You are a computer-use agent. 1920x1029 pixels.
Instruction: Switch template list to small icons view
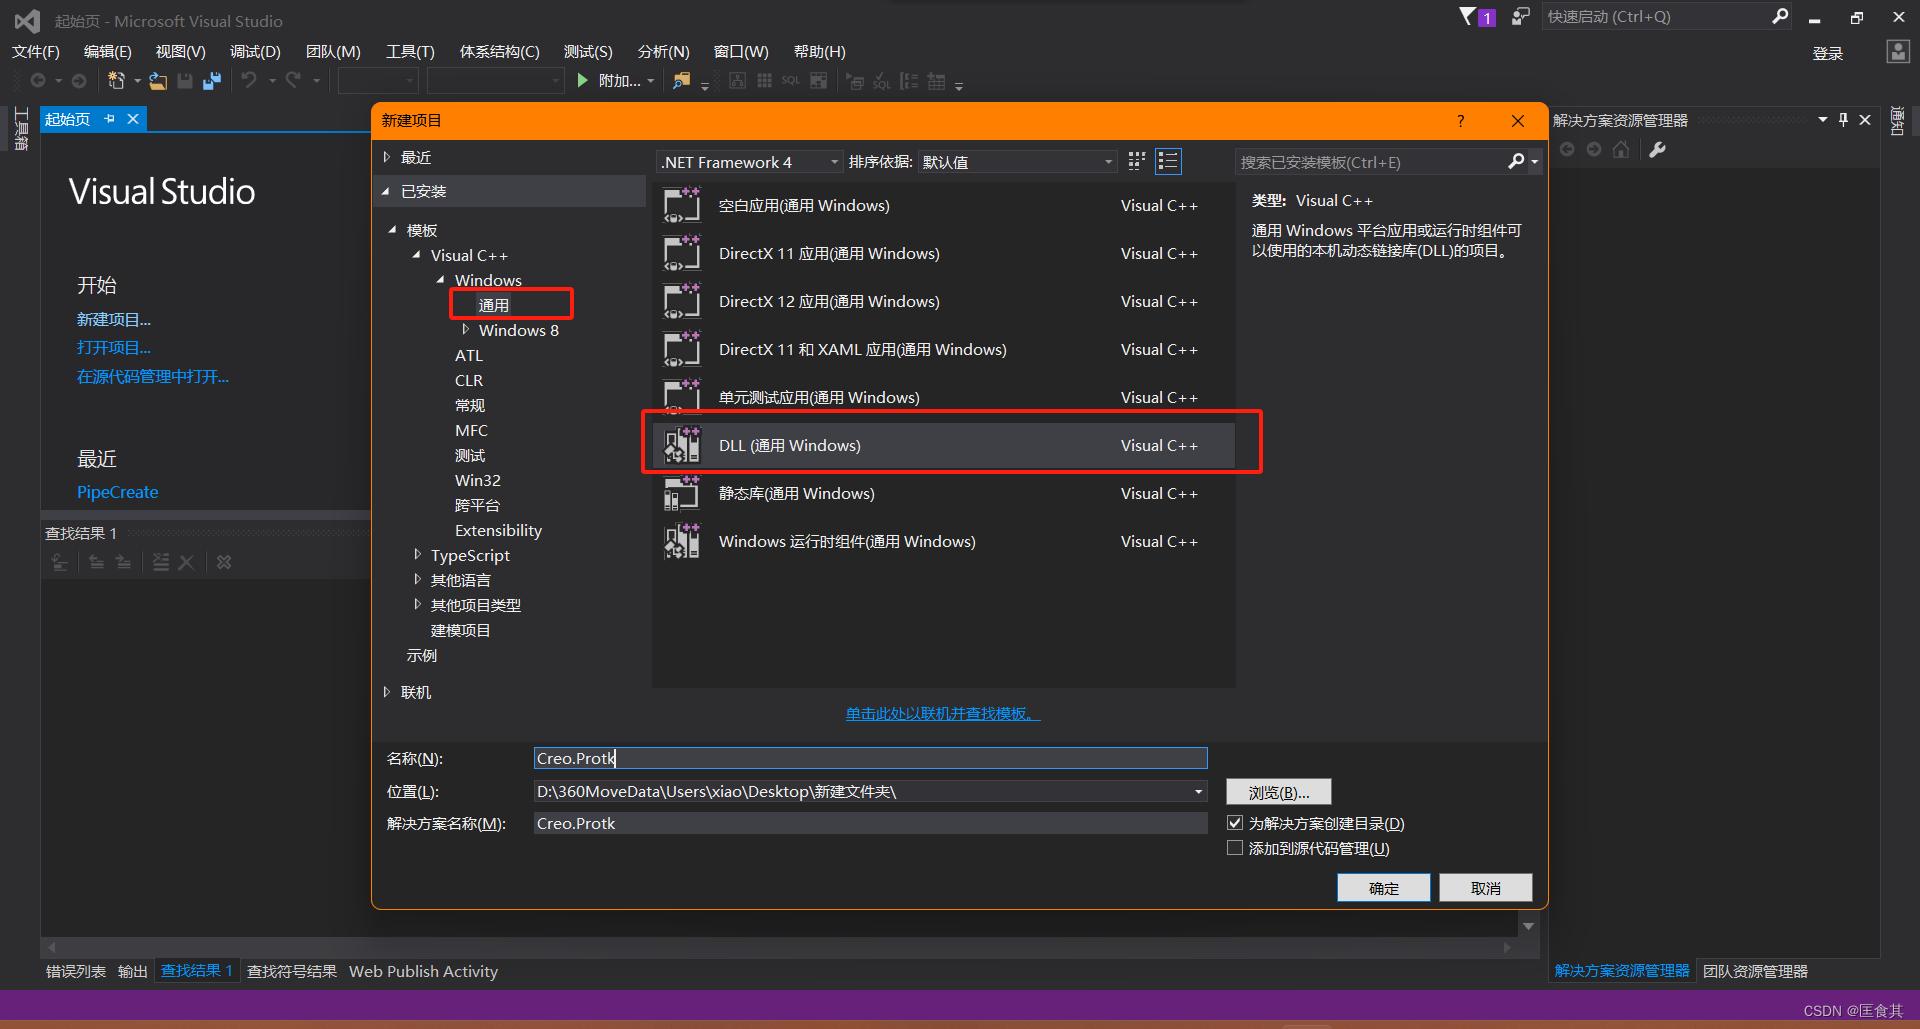pyautogui.click(x=1137, y=161)
